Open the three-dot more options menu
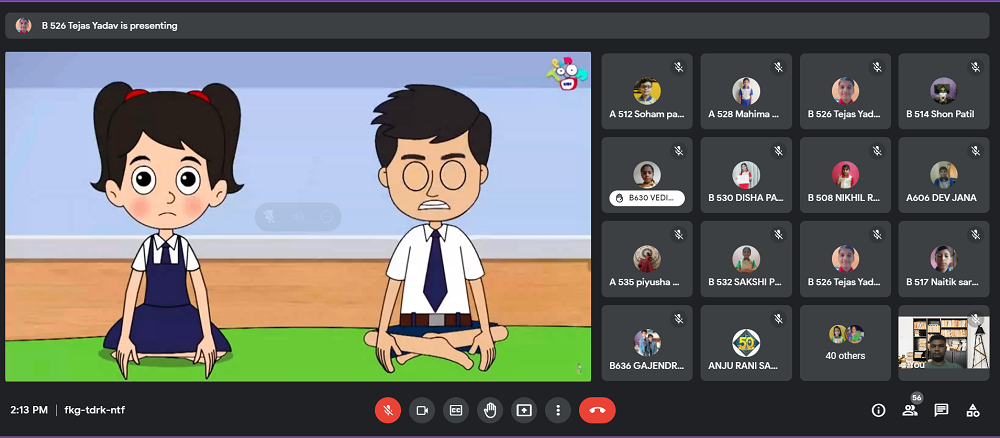The height and width of the screenshot is (438, 1000). pyautogui.click(x=558, y=410)
